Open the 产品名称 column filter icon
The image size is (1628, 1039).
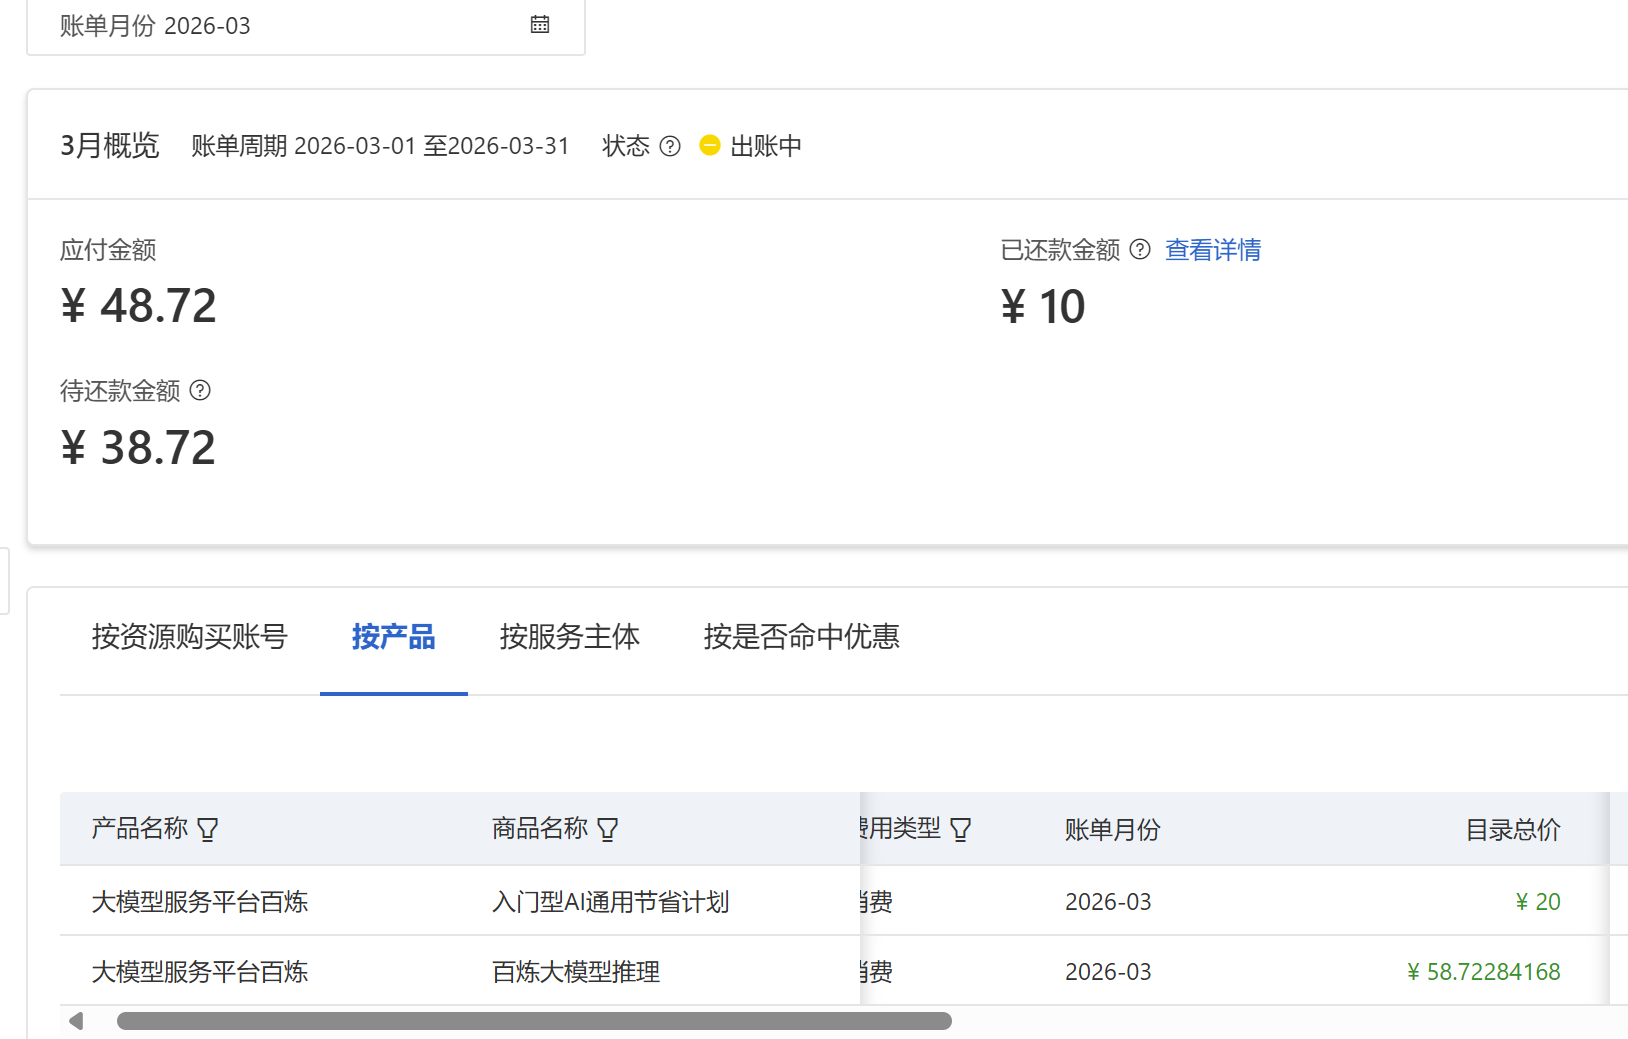(x=208, y=829)
